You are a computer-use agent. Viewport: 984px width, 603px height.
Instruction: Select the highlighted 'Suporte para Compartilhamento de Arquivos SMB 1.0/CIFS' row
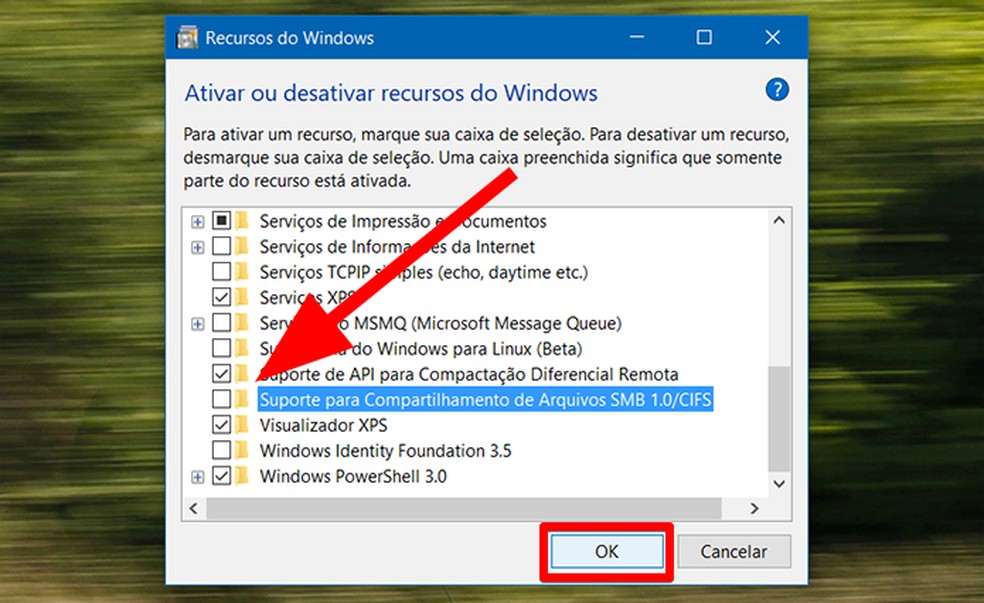point(485,400)
